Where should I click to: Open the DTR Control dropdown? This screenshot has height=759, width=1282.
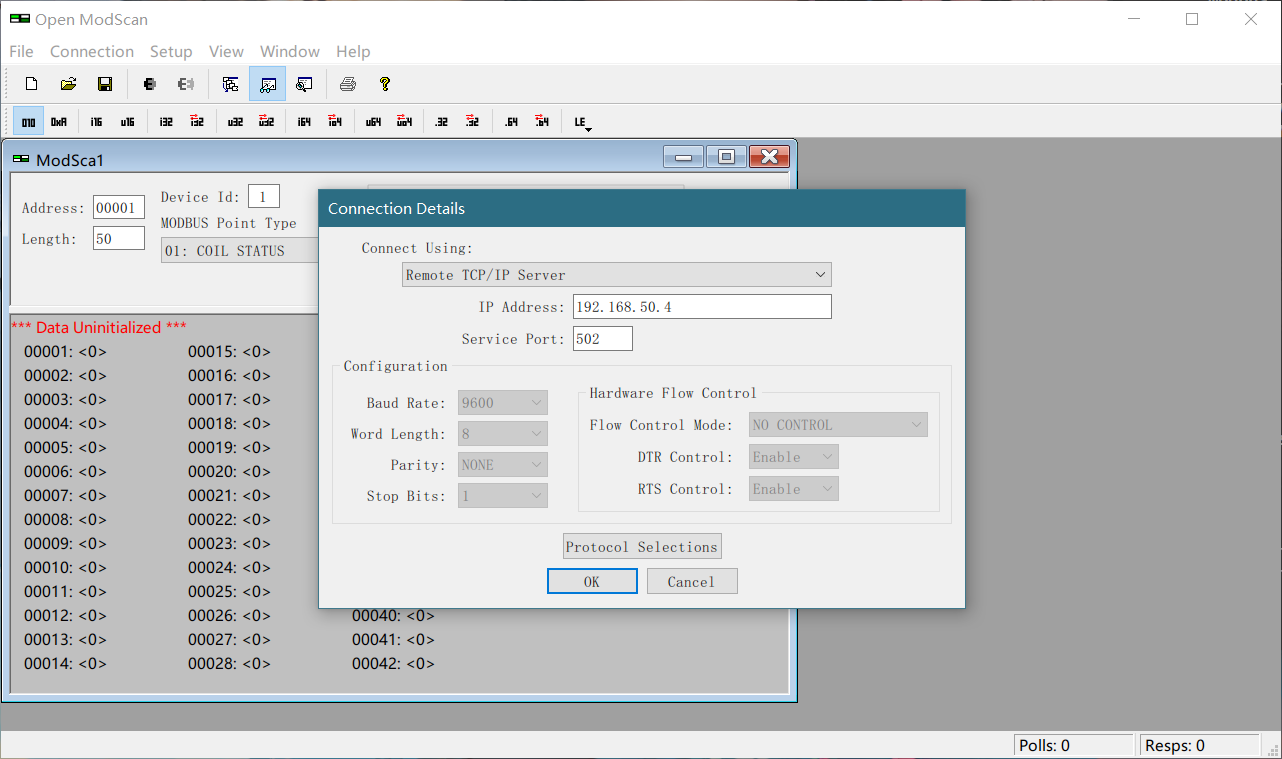[793, 457]
